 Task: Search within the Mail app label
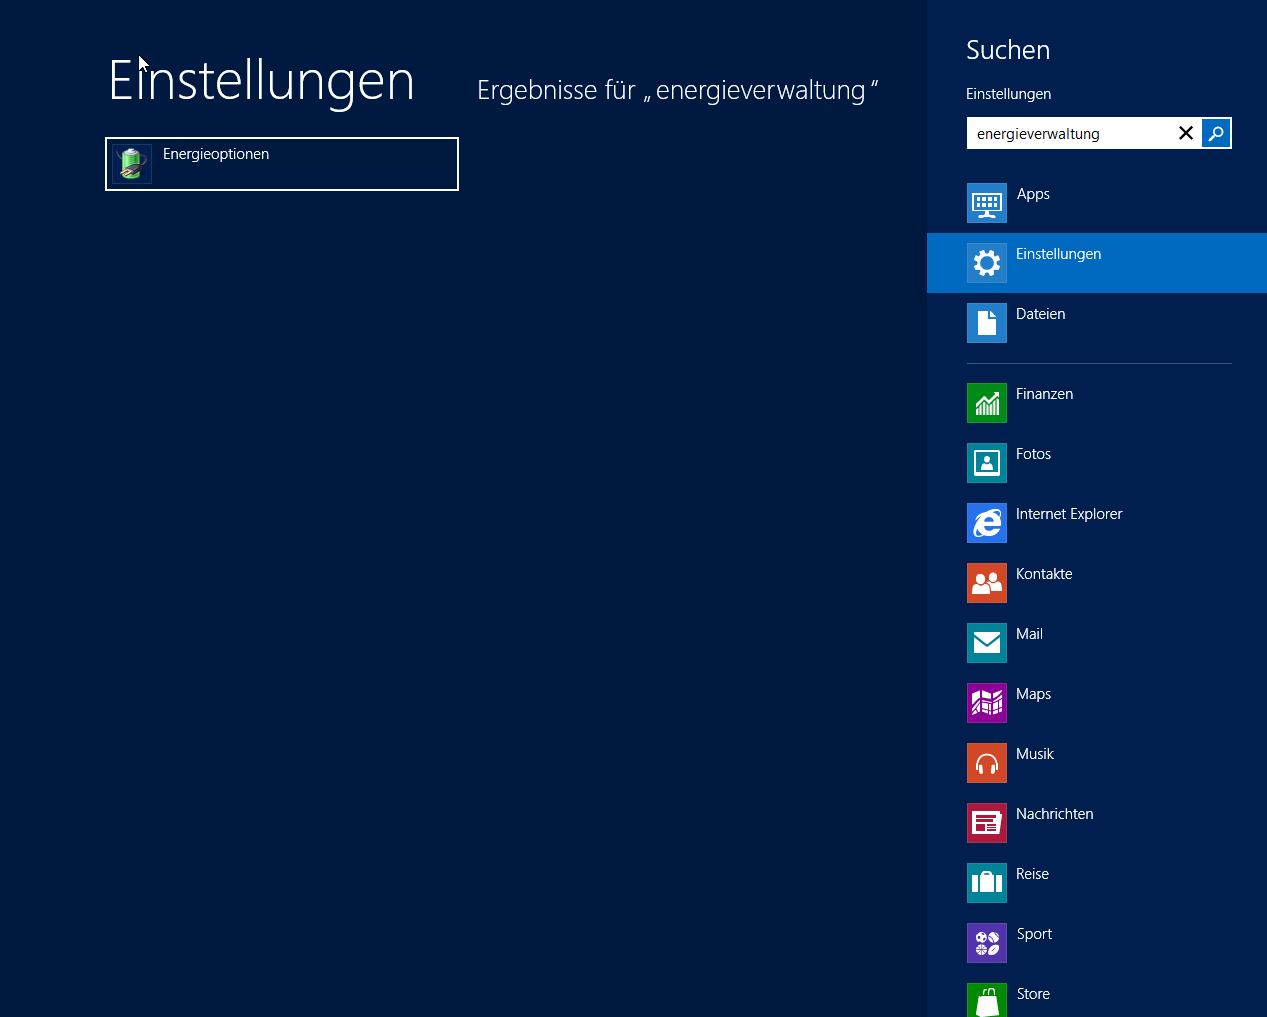pos(1029,634)
